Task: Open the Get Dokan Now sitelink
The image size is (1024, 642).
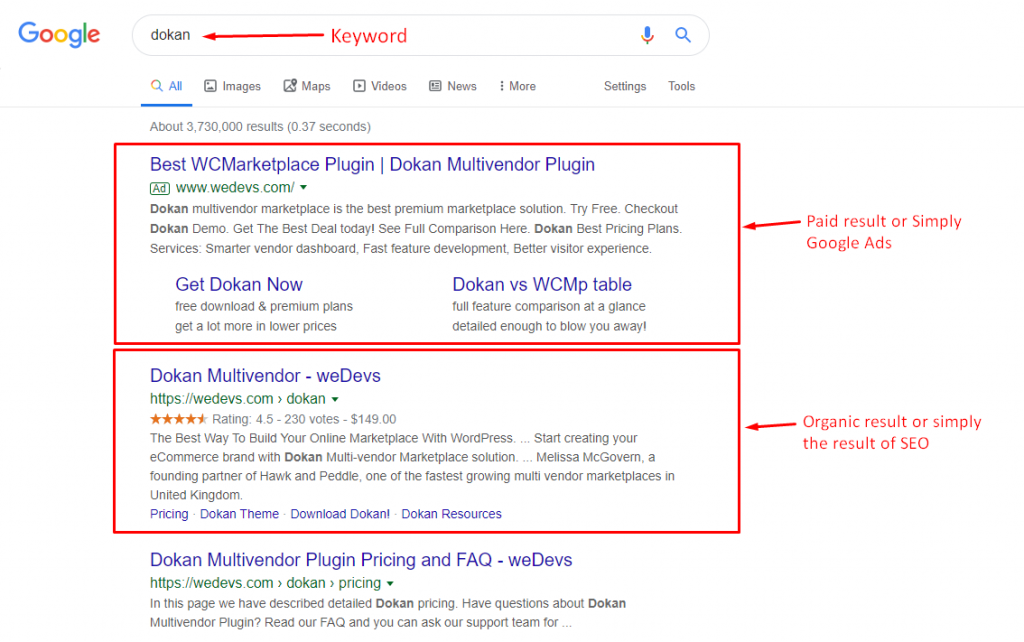Action: [x=239, y=285]
